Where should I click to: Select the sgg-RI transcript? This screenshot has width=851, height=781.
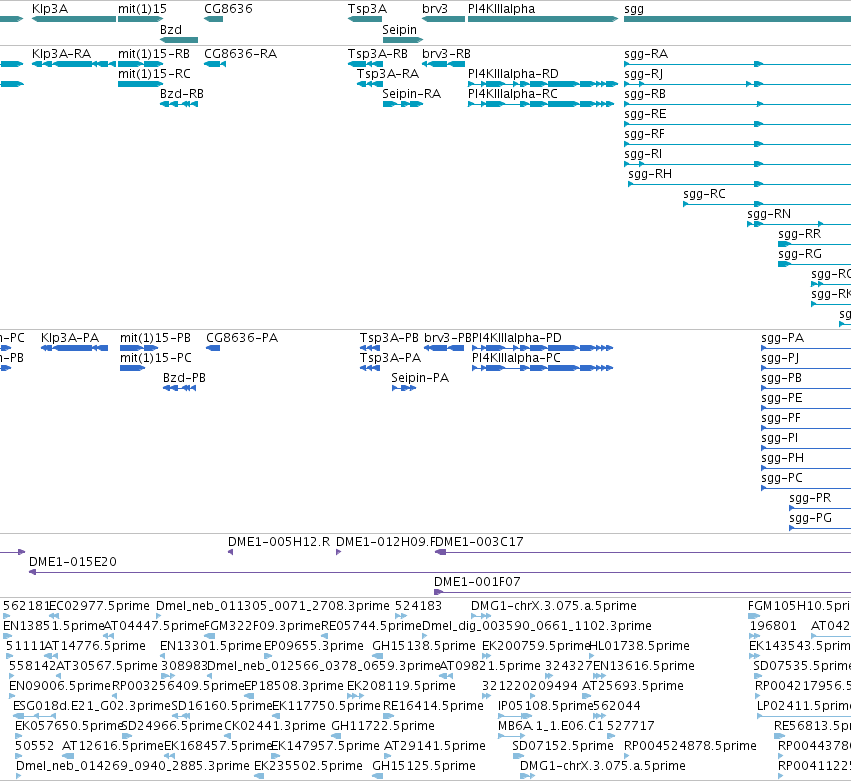[x=738, y=164]
